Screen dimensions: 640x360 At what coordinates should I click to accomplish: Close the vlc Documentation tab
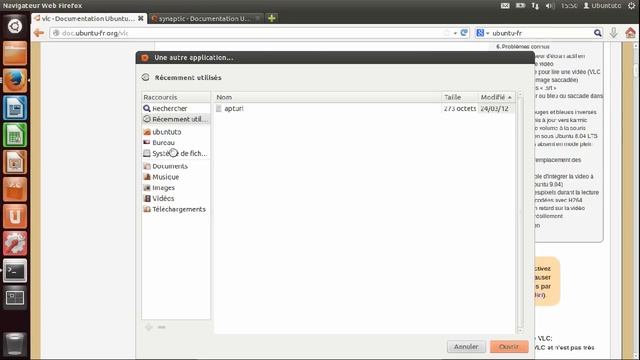[x=140, y=18]
